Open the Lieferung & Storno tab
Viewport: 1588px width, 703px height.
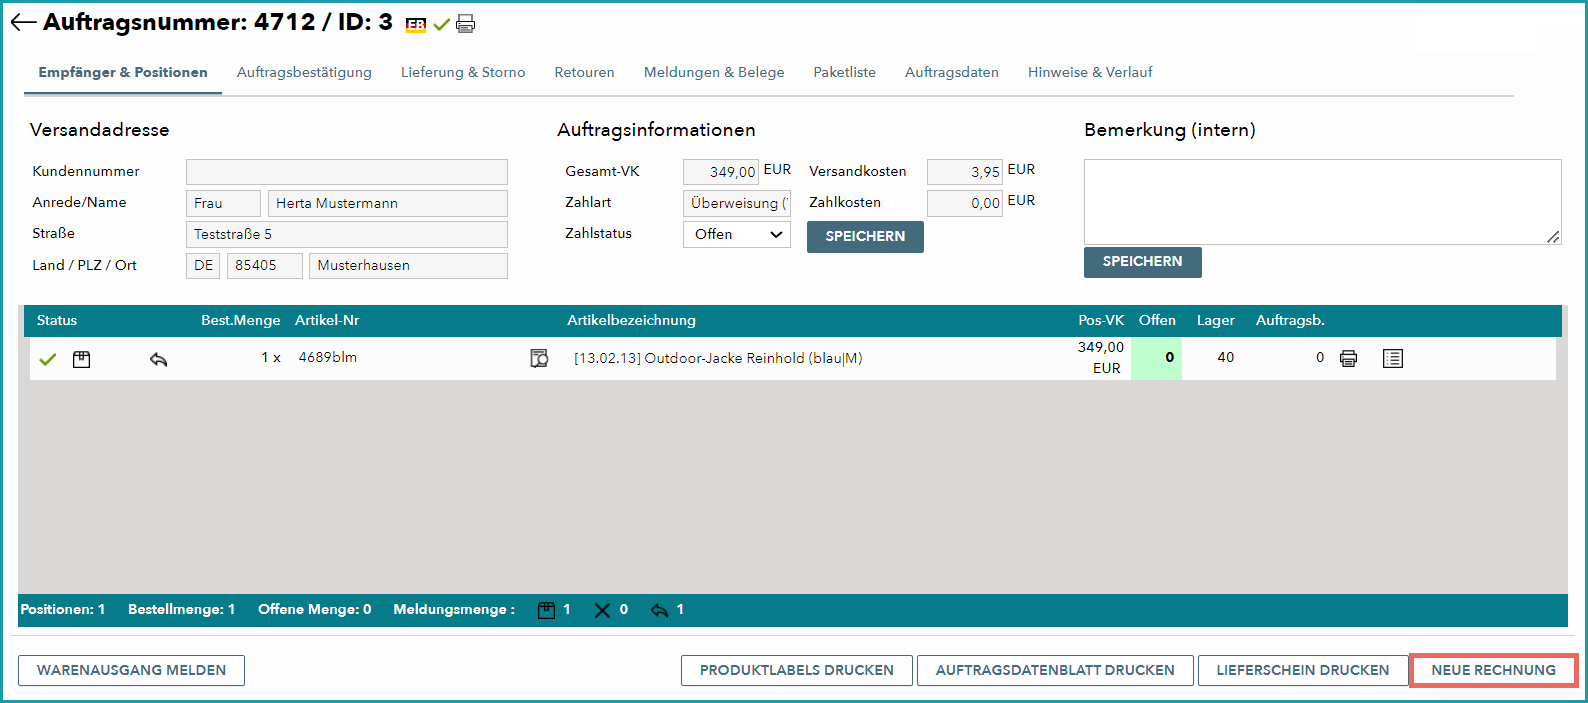[x=463, y=72]
